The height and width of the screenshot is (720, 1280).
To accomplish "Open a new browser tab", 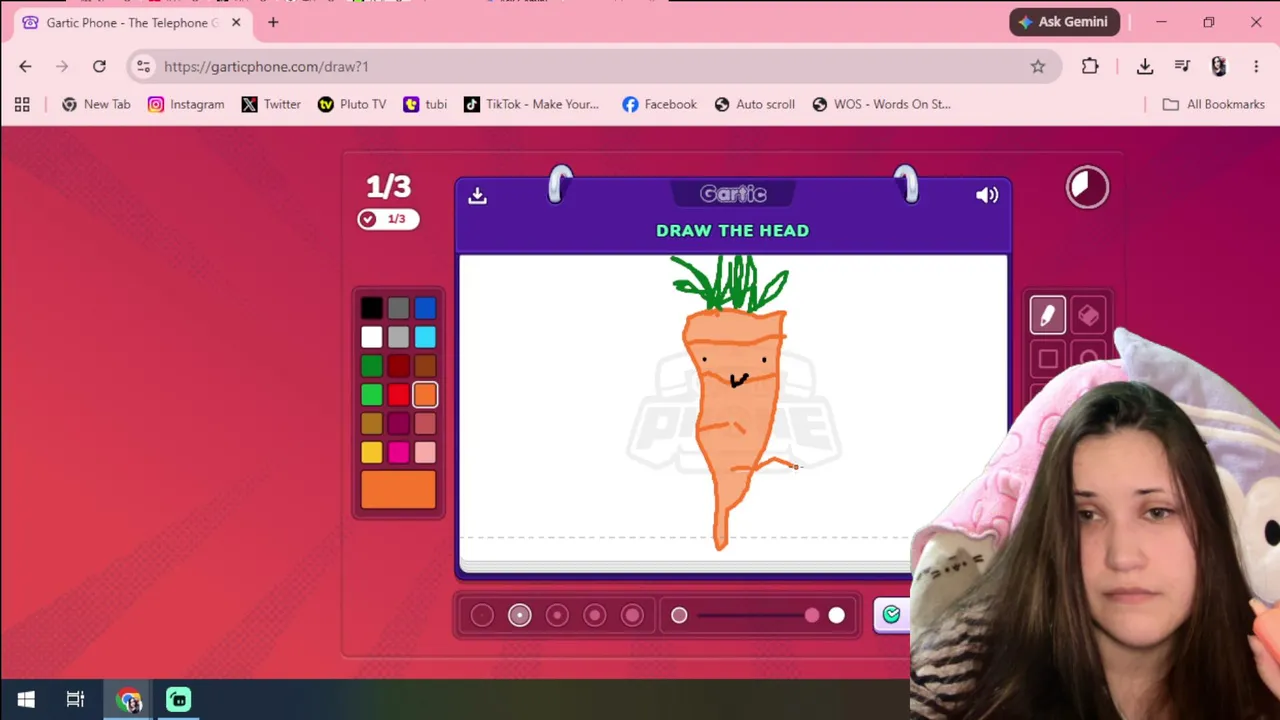I will [273, 22].
